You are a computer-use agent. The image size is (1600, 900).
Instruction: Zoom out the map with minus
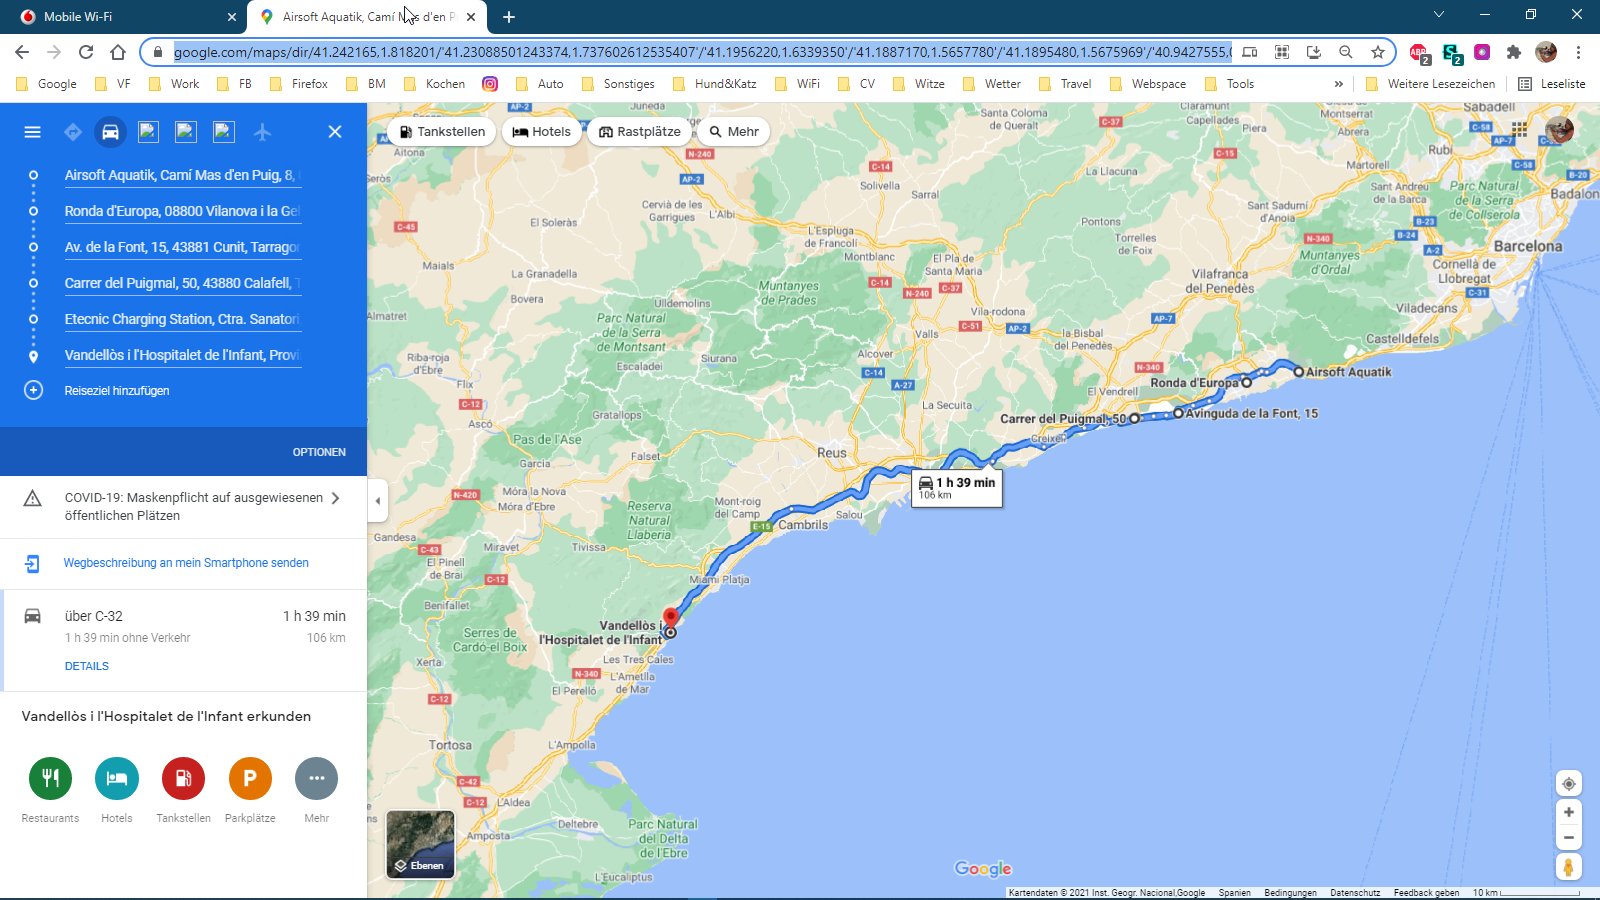tap(1568, 838)
